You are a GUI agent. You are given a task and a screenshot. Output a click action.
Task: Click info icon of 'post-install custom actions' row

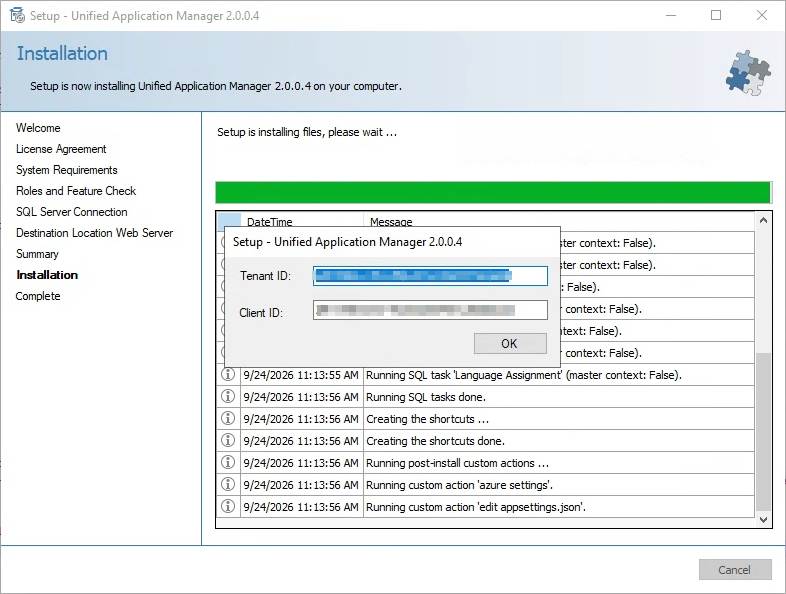pyautogui.click(x=228, y=462)
